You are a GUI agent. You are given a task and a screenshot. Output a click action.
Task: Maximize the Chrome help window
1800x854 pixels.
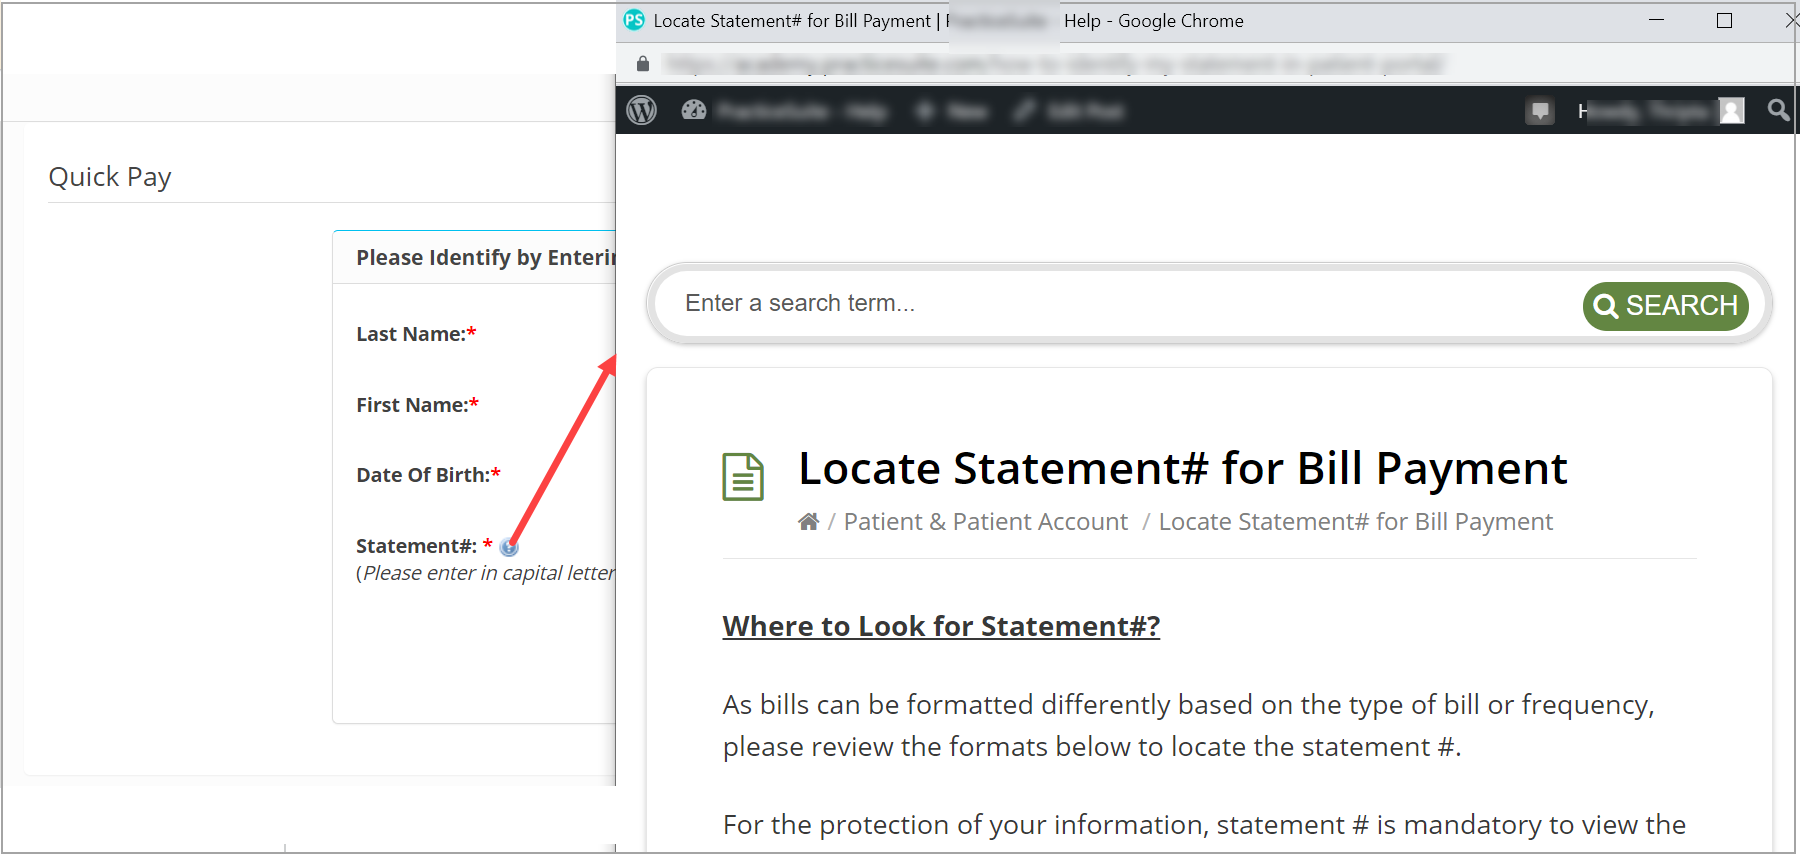[x=1724, y=20]
